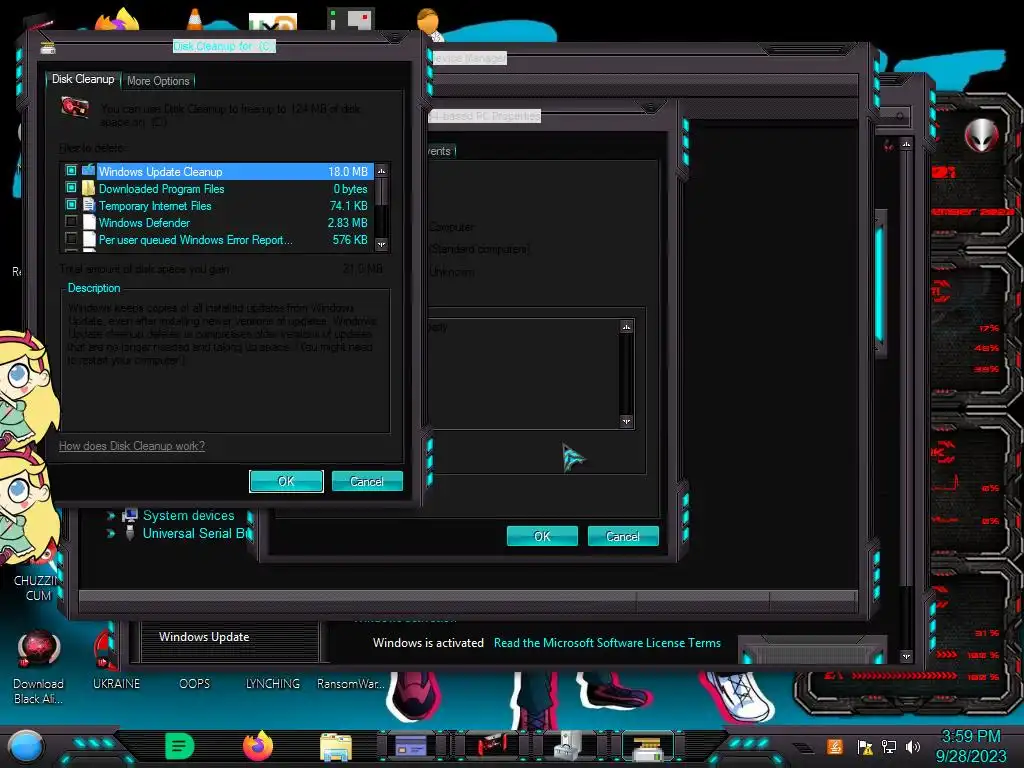Screen dimensions: 1024x768
Task: Open the How does Disk Cleanup work link
Action: 132,446
